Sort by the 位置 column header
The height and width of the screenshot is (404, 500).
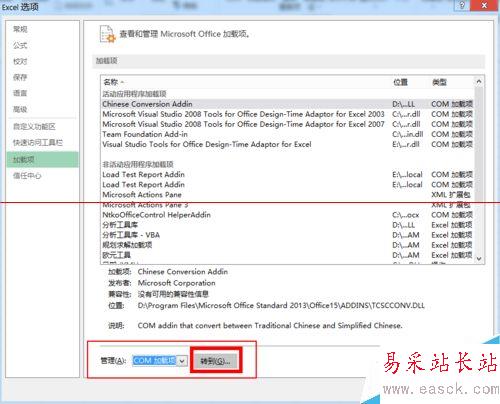(x=400, y=82)
